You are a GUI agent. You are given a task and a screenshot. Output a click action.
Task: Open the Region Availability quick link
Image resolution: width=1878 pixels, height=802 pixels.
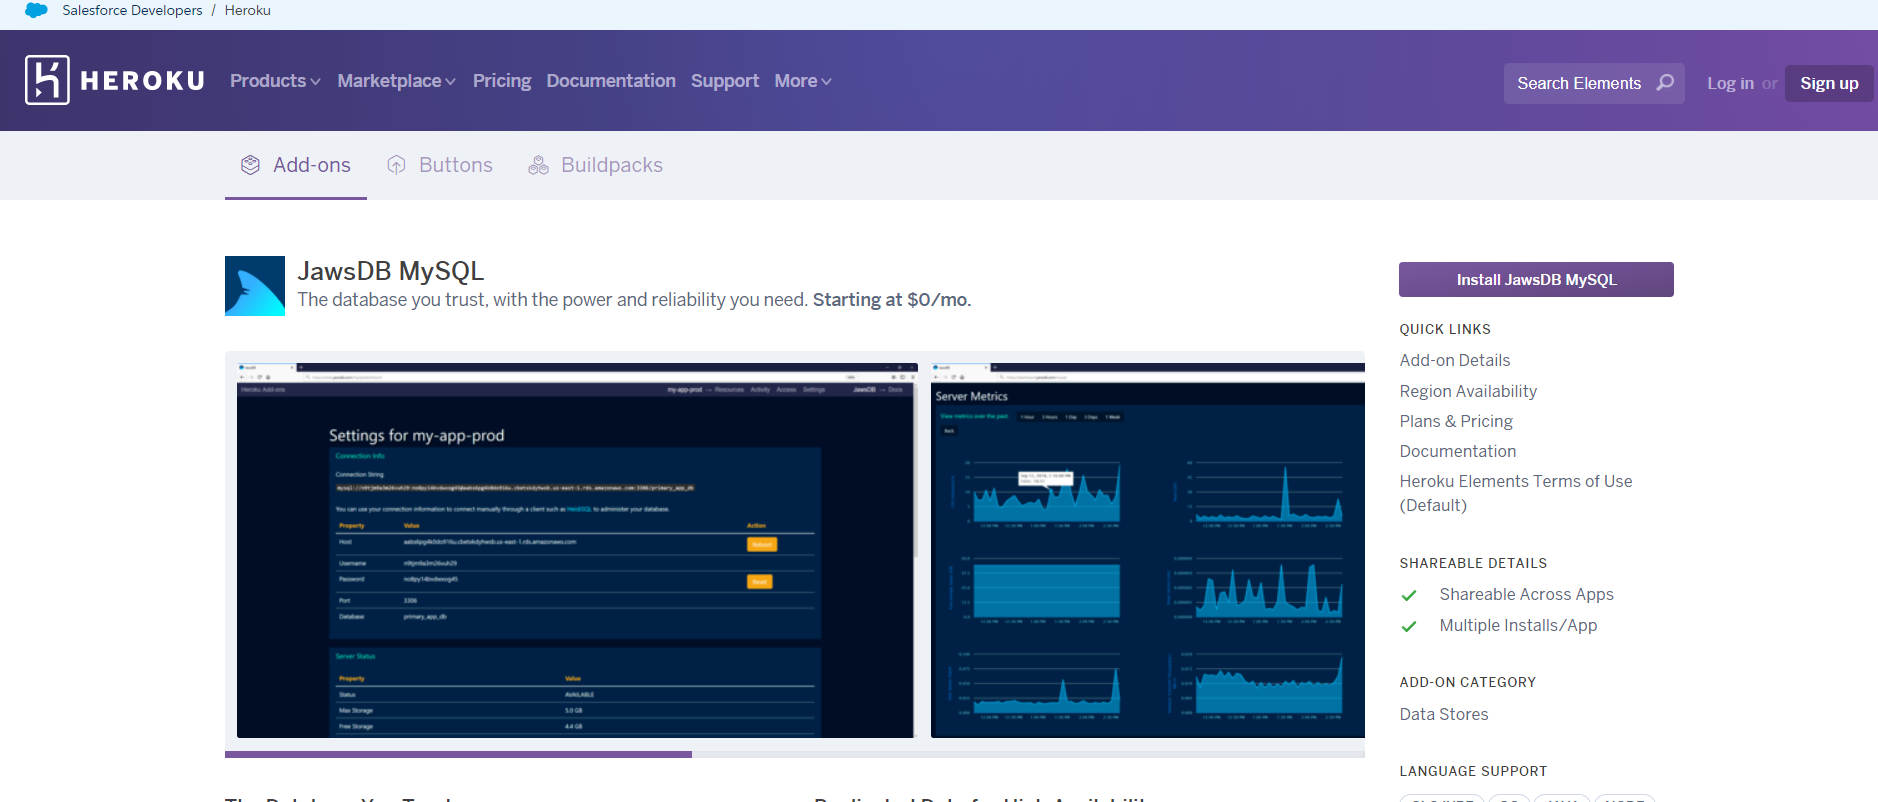point(1468,391)
